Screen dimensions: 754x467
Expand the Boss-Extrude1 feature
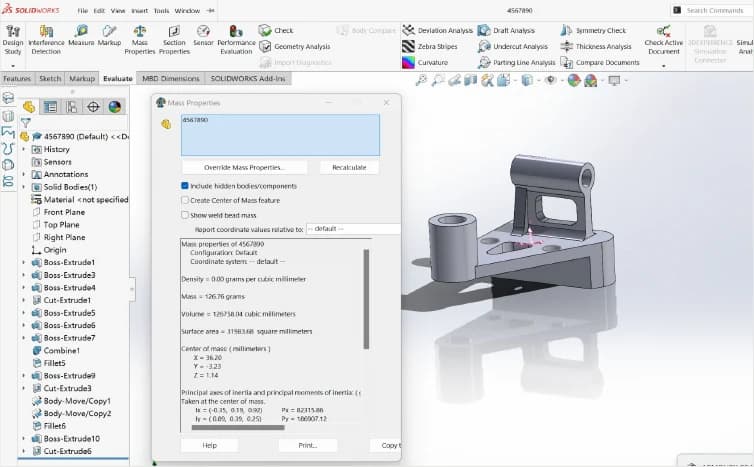pyautogui.click(x=24, y=263)
